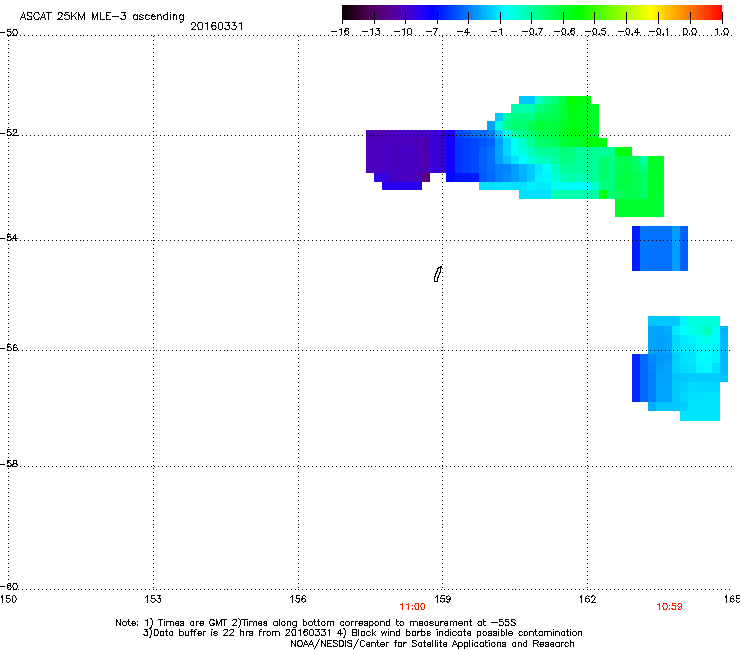Screen dimensions: 740x650
Task: Click the red 10:59 time label
Action: tap(669, 607)
